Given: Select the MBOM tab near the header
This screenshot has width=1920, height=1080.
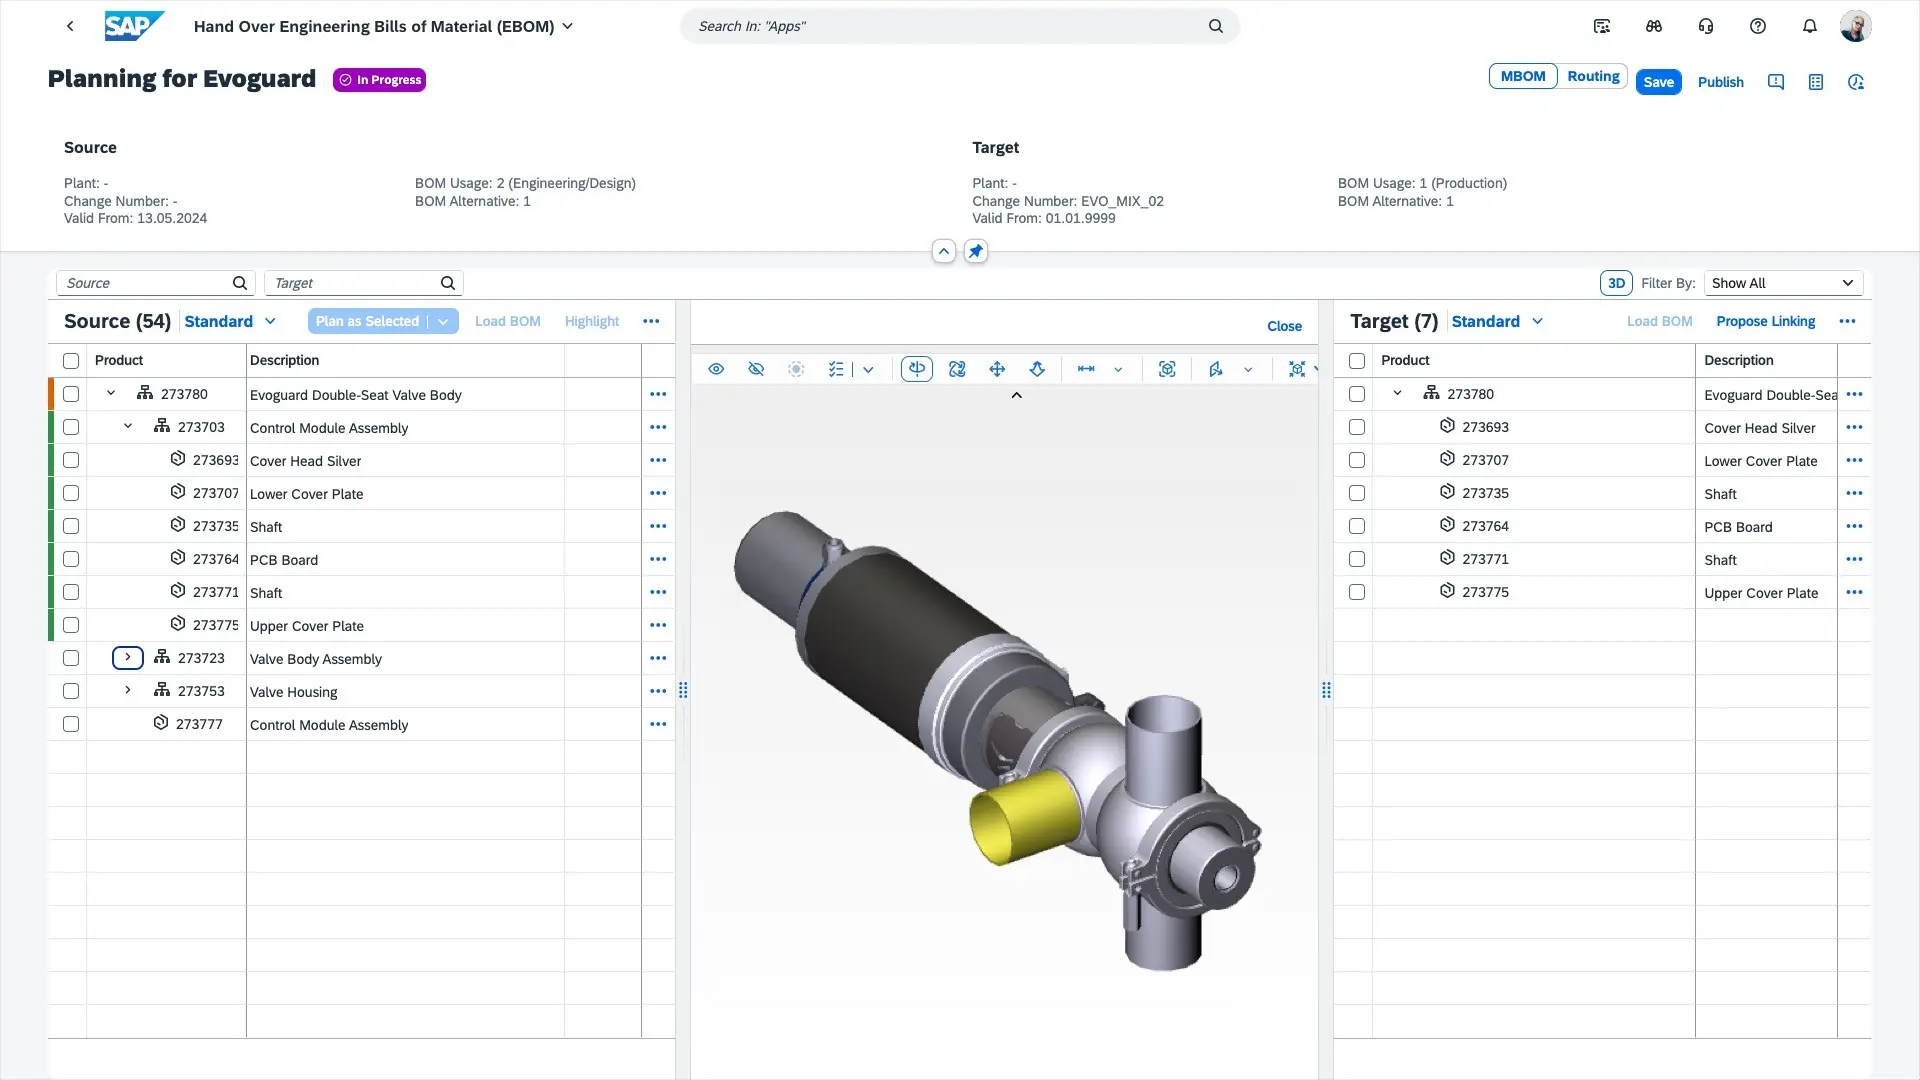Looking at the screenshot, I should (x=1522, y=75).
